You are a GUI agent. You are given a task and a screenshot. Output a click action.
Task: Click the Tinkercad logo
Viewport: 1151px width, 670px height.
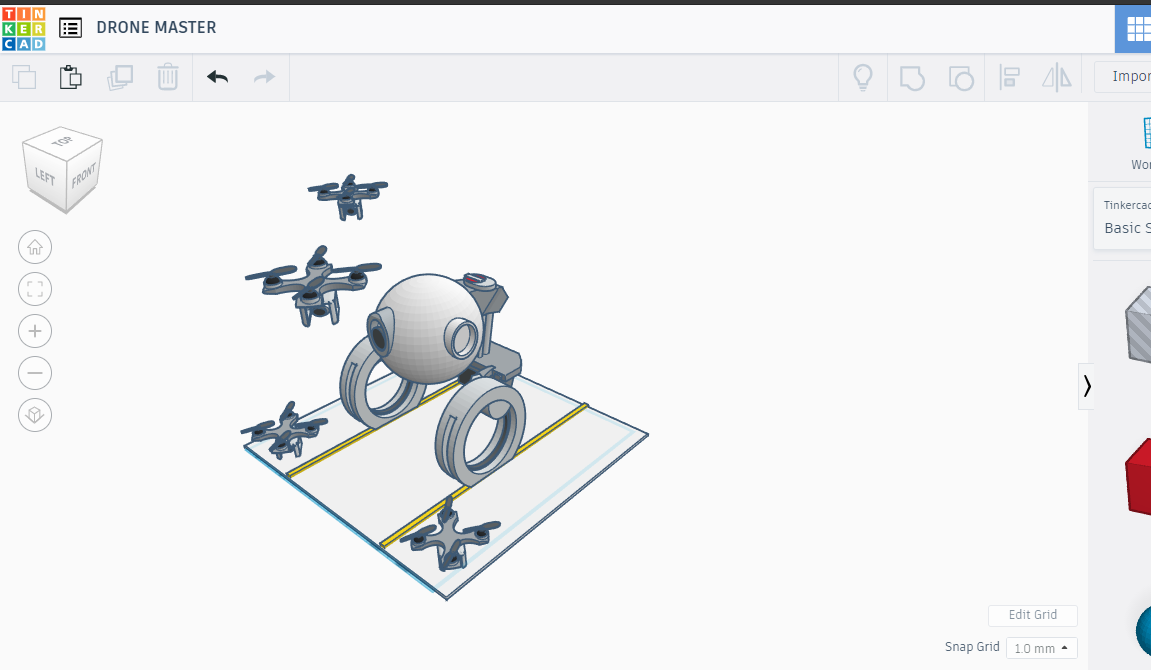coord(24,27)
